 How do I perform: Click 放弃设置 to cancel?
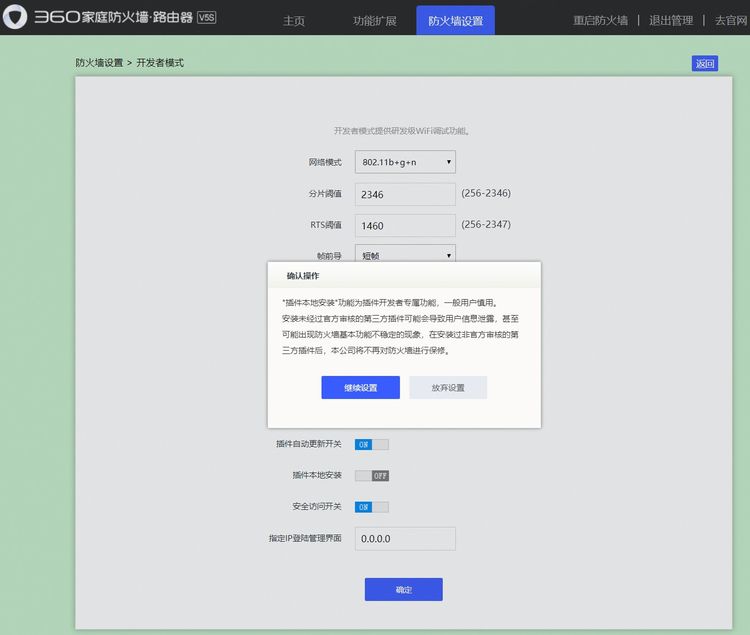448,387
